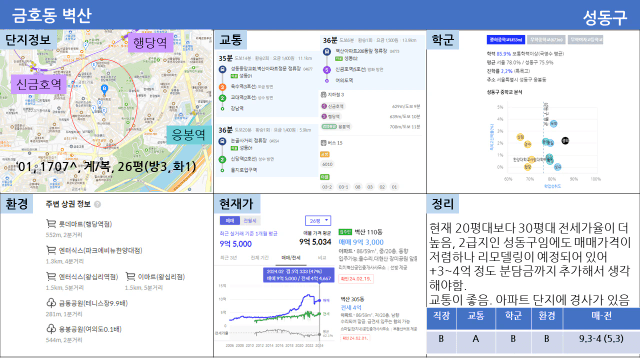Screen dimensions: 640x360
Task: Click the light blue dot at top of scatter chart
Action: click(553, 123)
